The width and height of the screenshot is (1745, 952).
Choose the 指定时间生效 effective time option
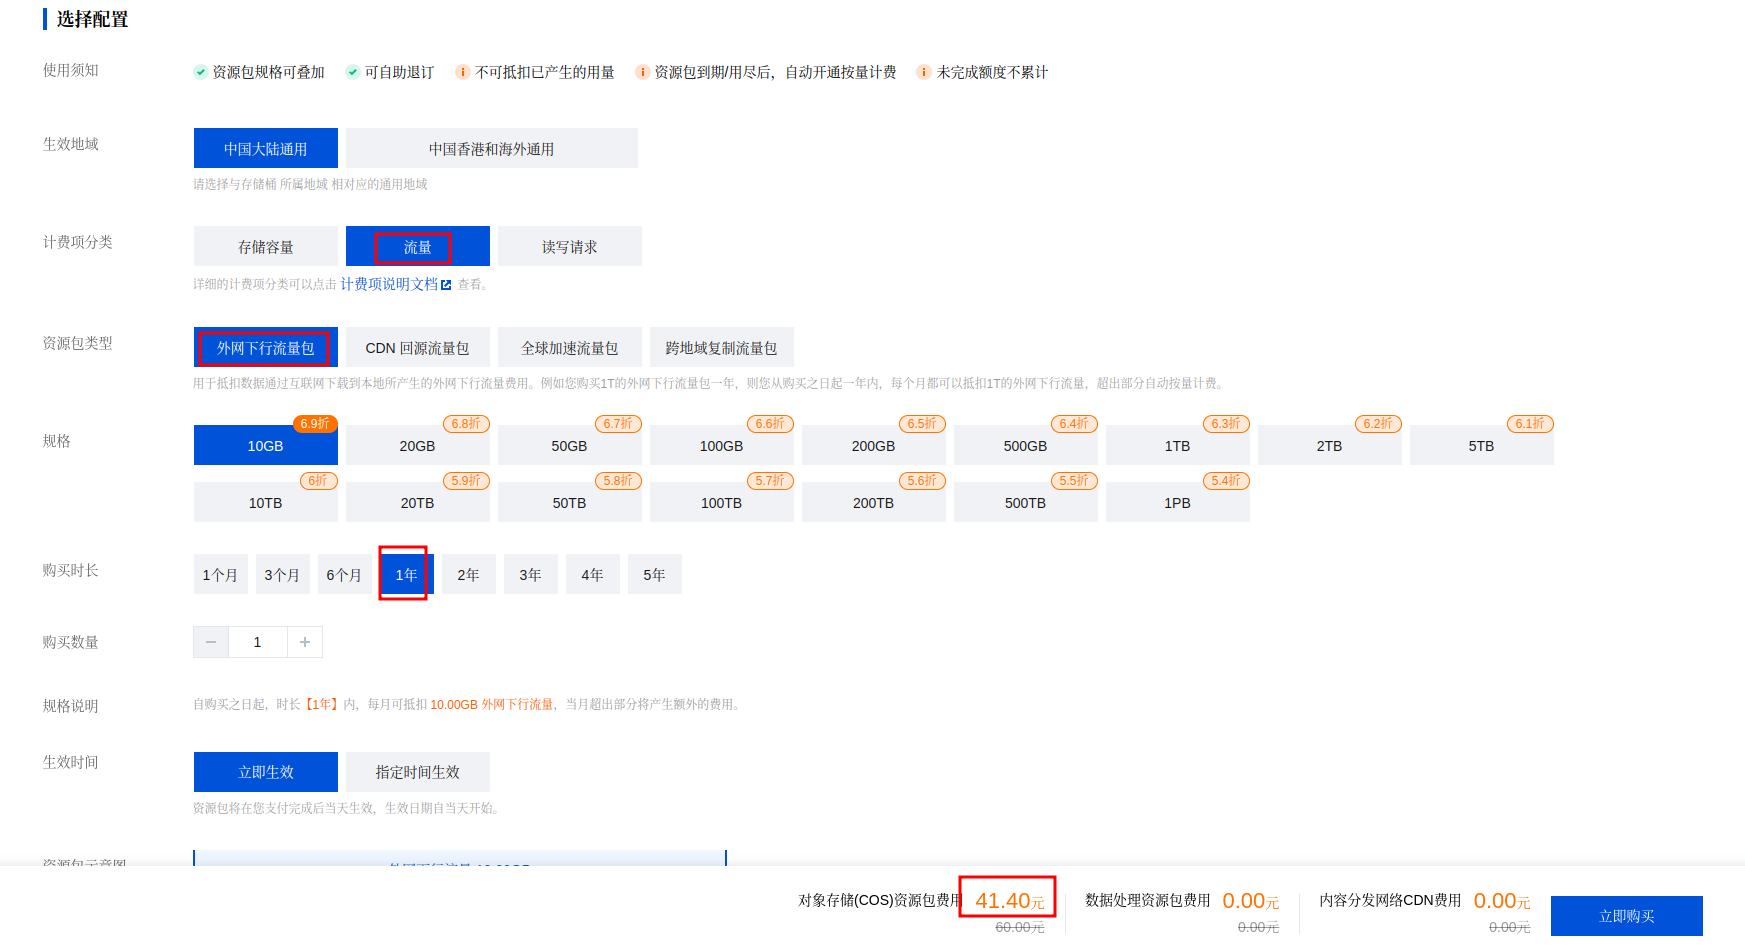click(417, 772)
